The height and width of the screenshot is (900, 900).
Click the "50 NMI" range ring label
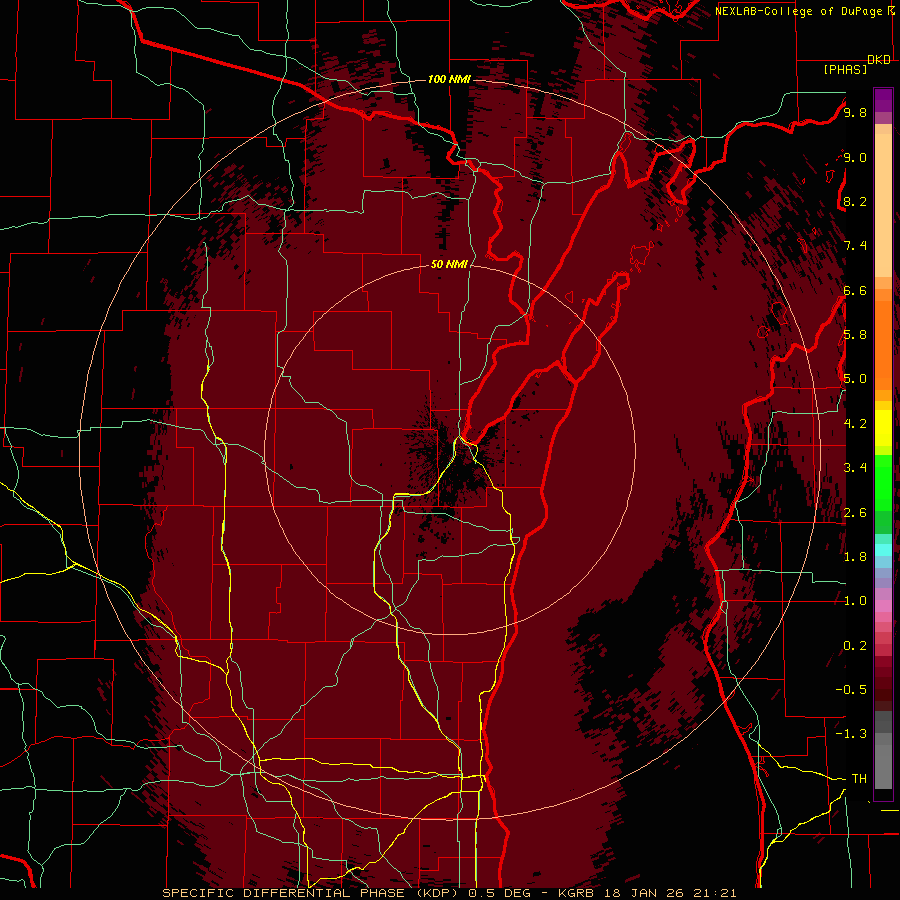[449, 265]
